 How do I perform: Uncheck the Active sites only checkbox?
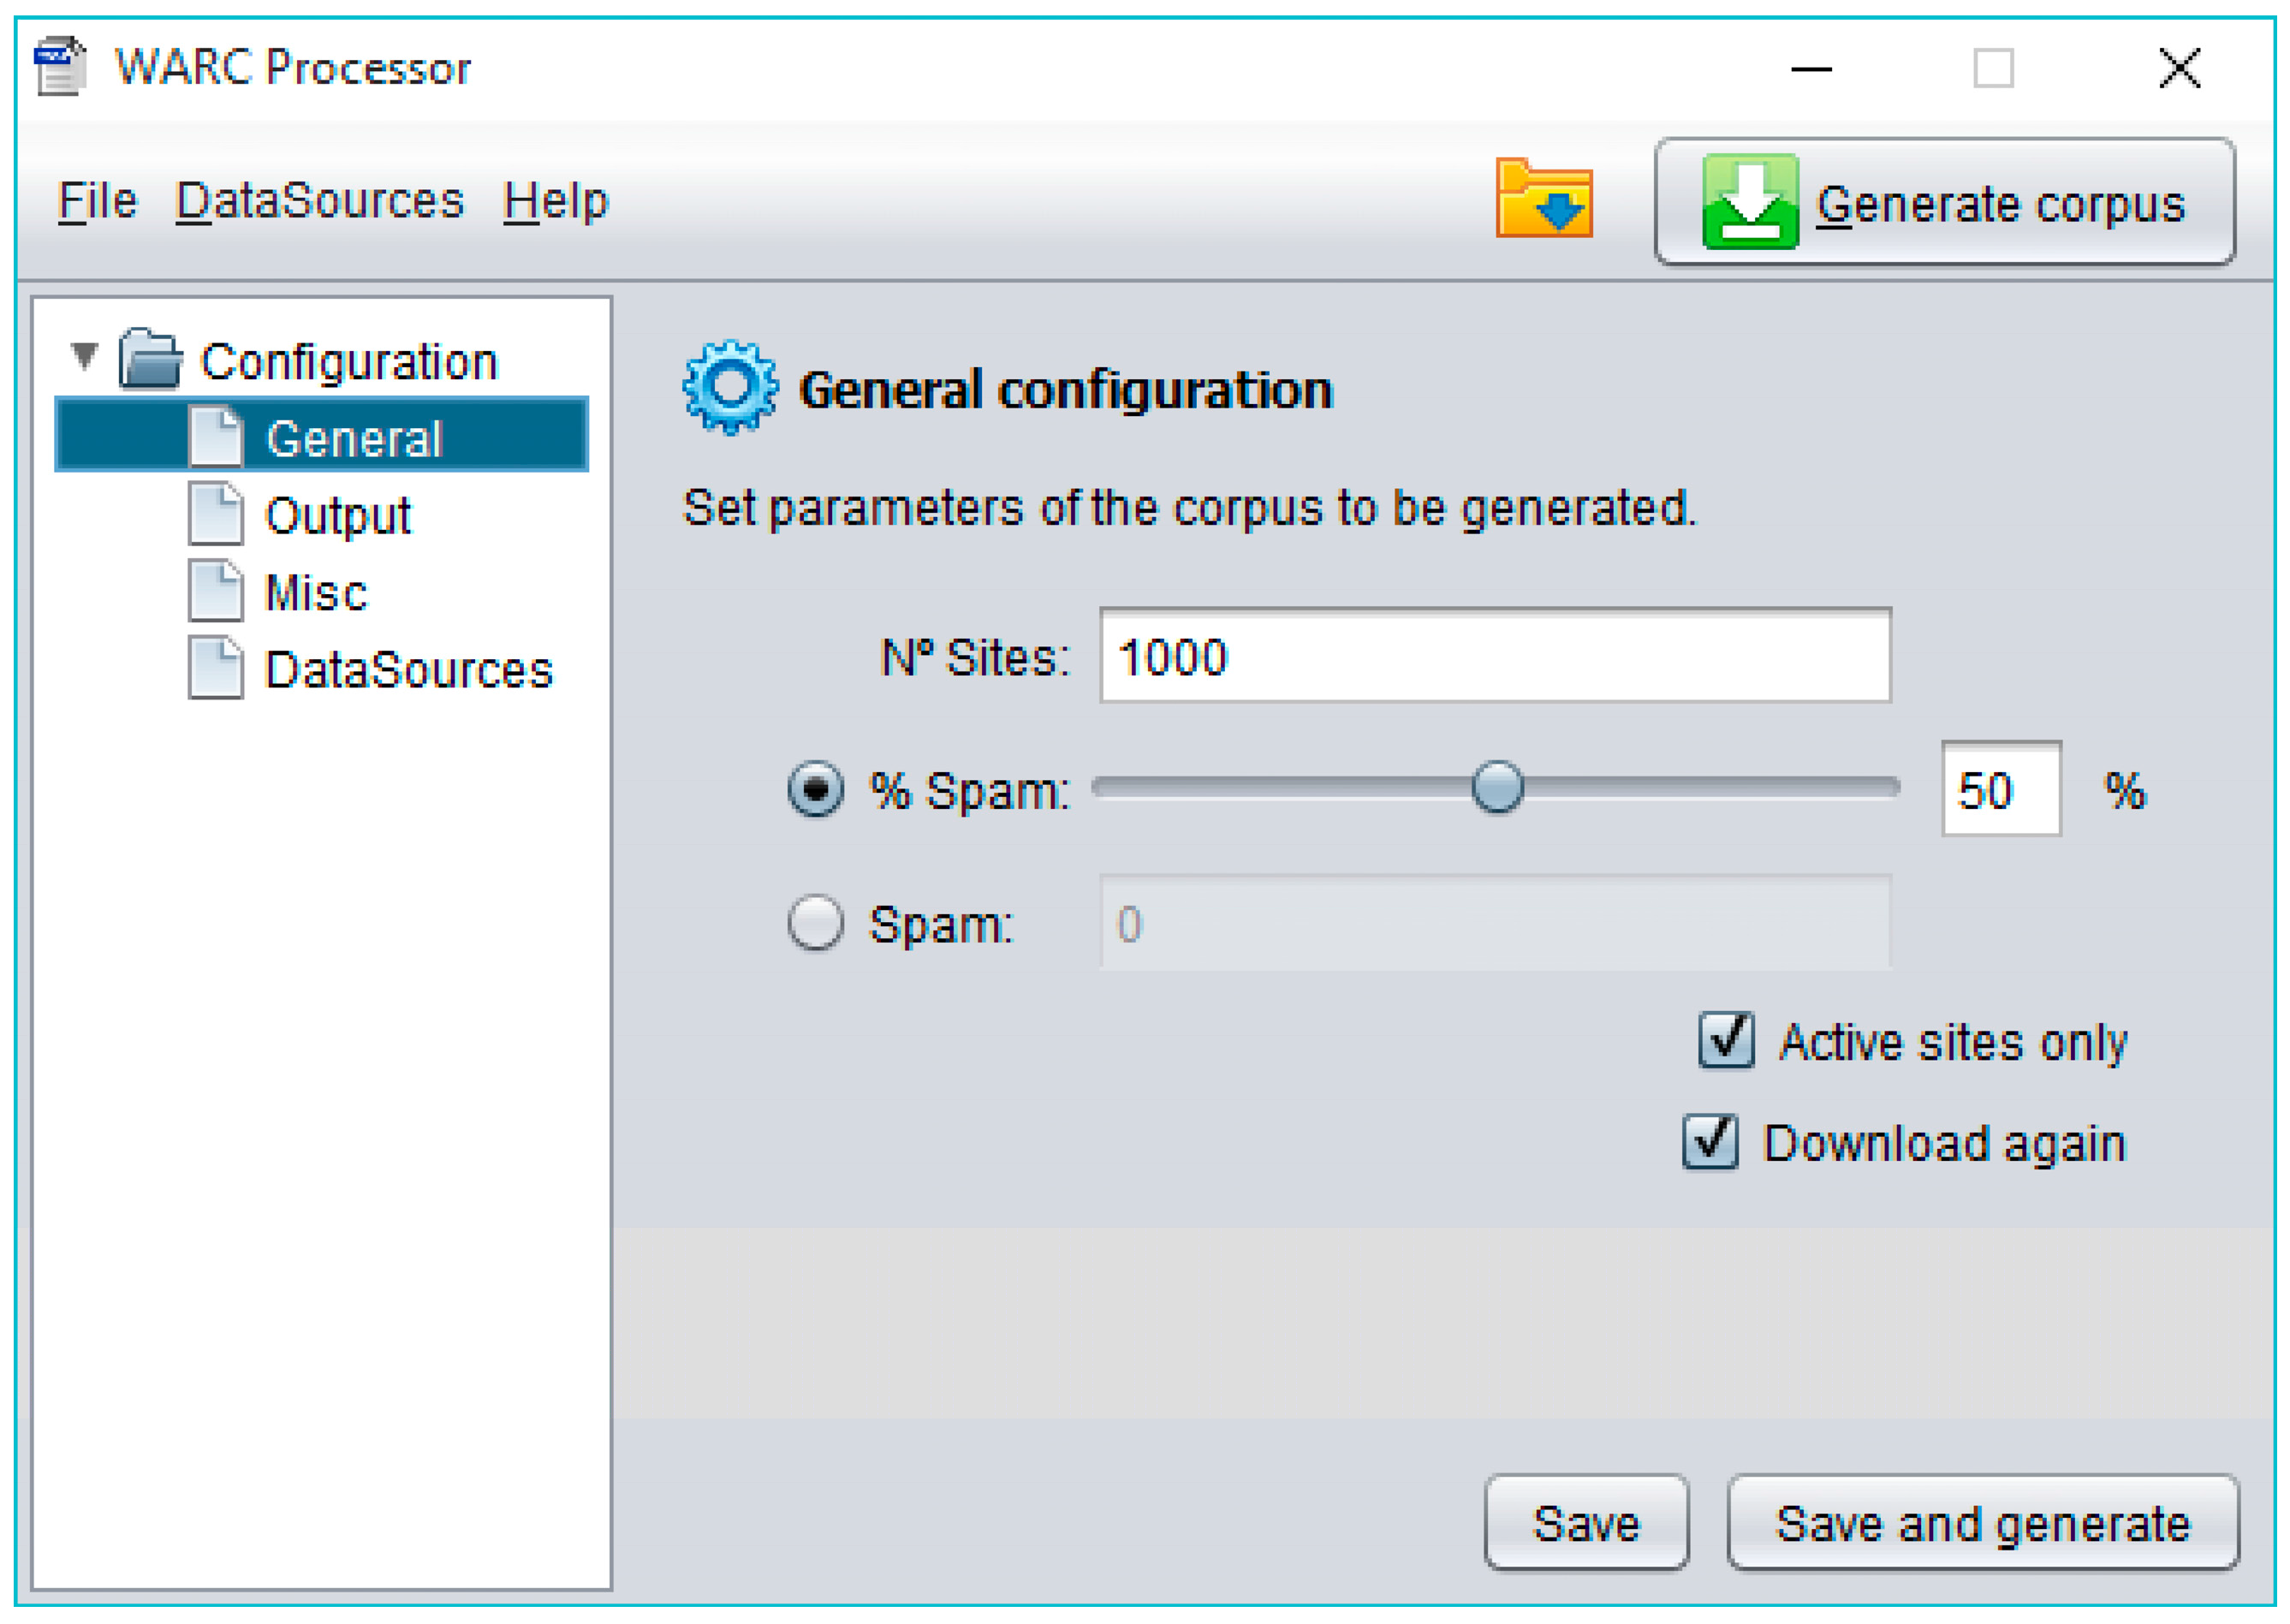click(x=1725, y=1040)
